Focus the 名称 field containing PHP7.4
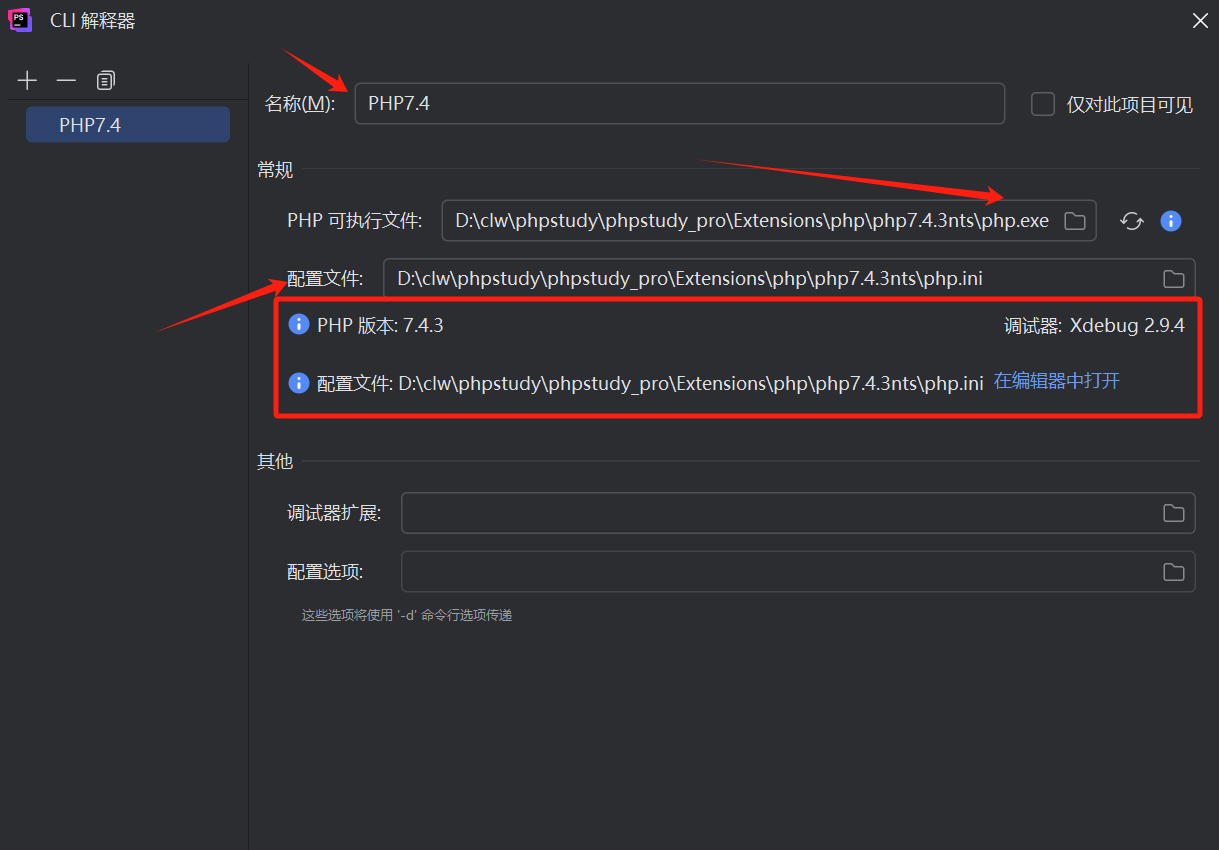1219x850 pixels. [x=680, y=103]
